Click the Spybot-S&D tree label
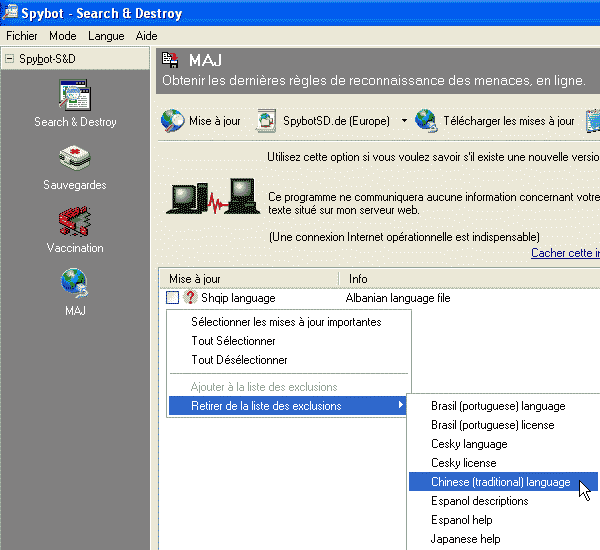The height and width of the screenshot is (550, 600). (47, 59)
